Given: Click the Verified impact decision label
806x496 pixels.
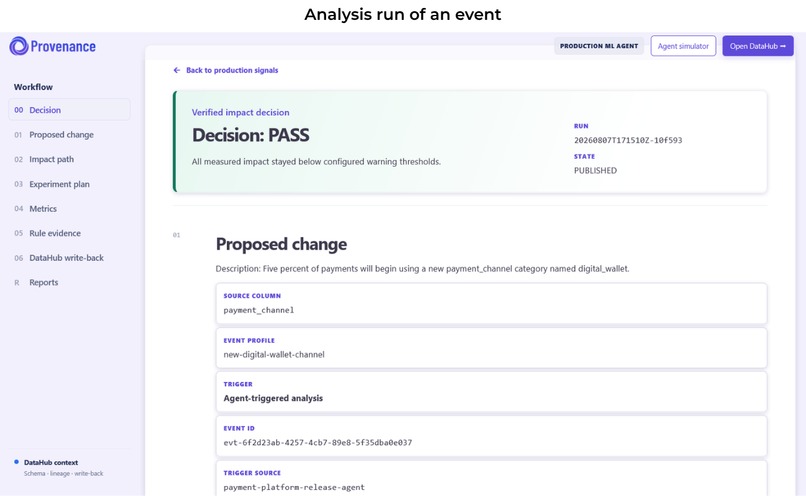Looking at the screenshot, I should (x=241, y=113).
